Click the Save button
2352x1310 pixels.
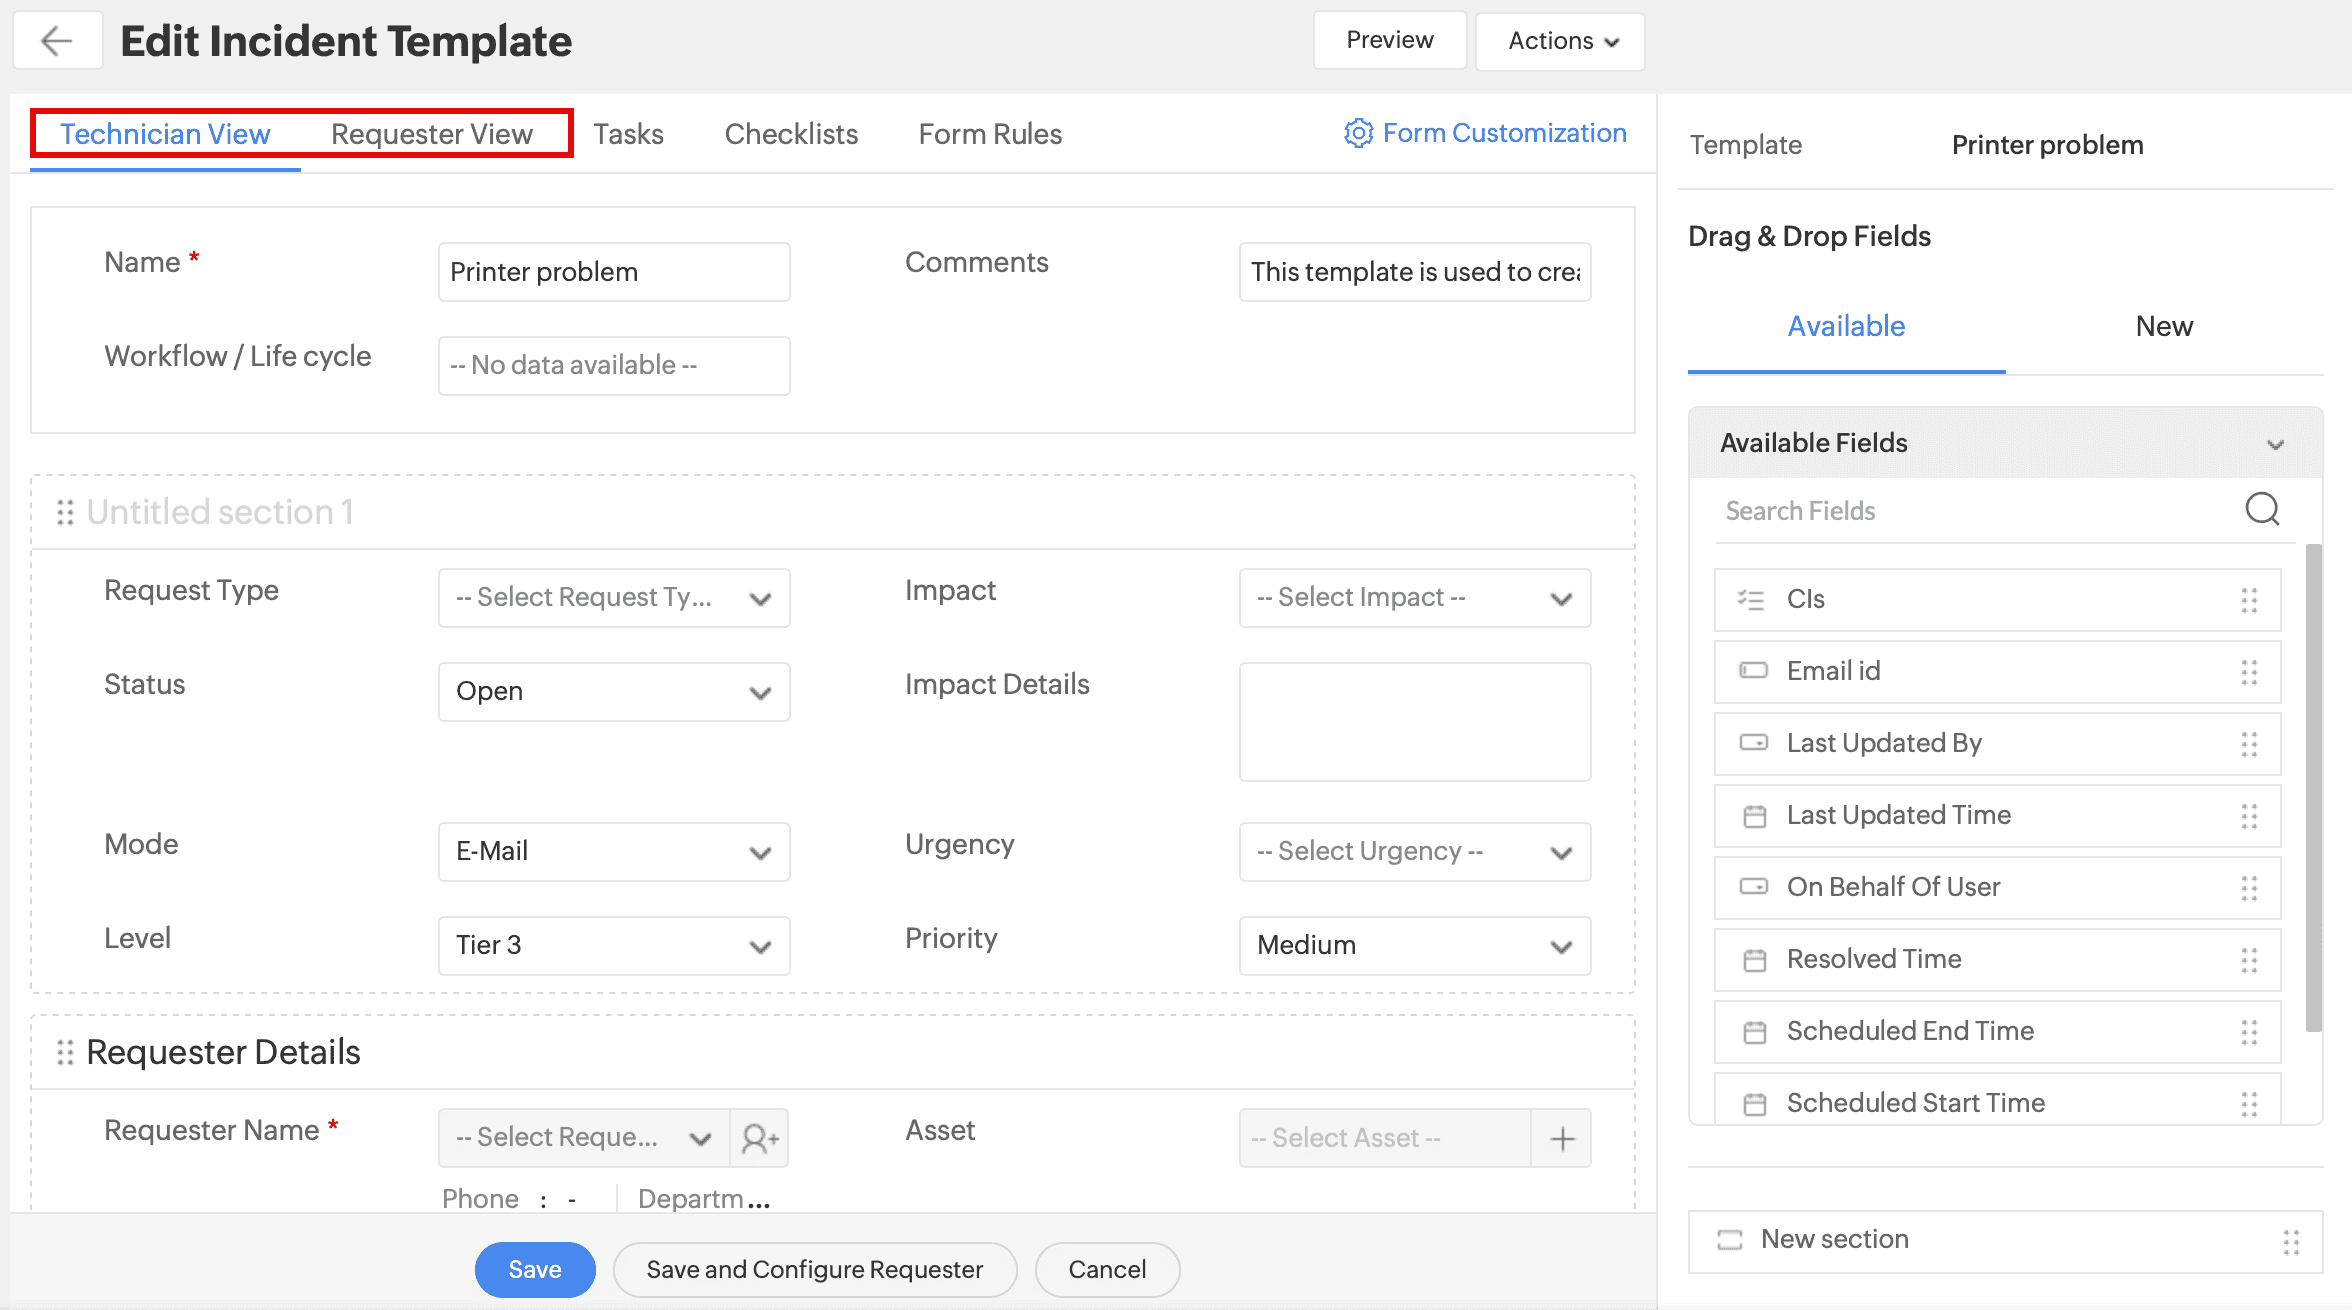[x=535, y=1270]
